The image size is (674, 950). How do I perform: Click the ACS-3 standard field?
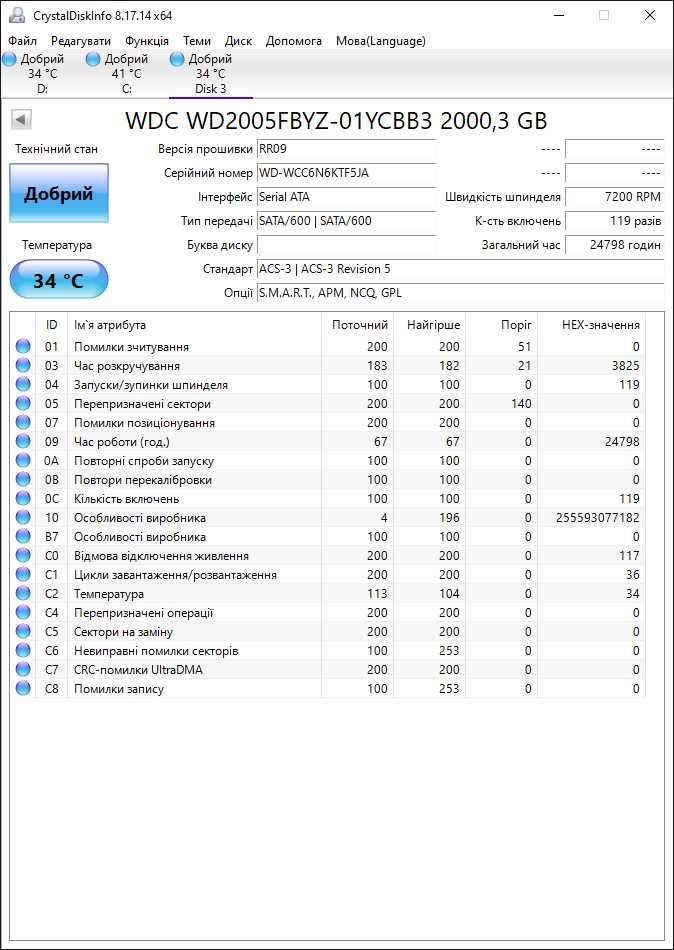[x=461, y=269]
